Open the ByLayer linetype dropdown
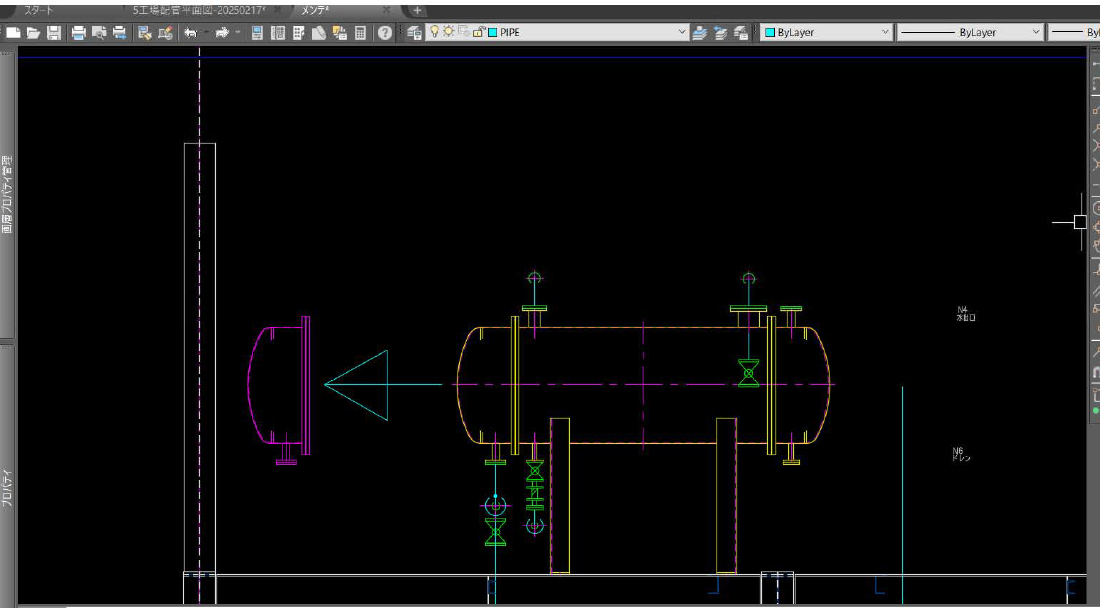This screenshot has width=1100, height=610. click(x=1035, y=32)
